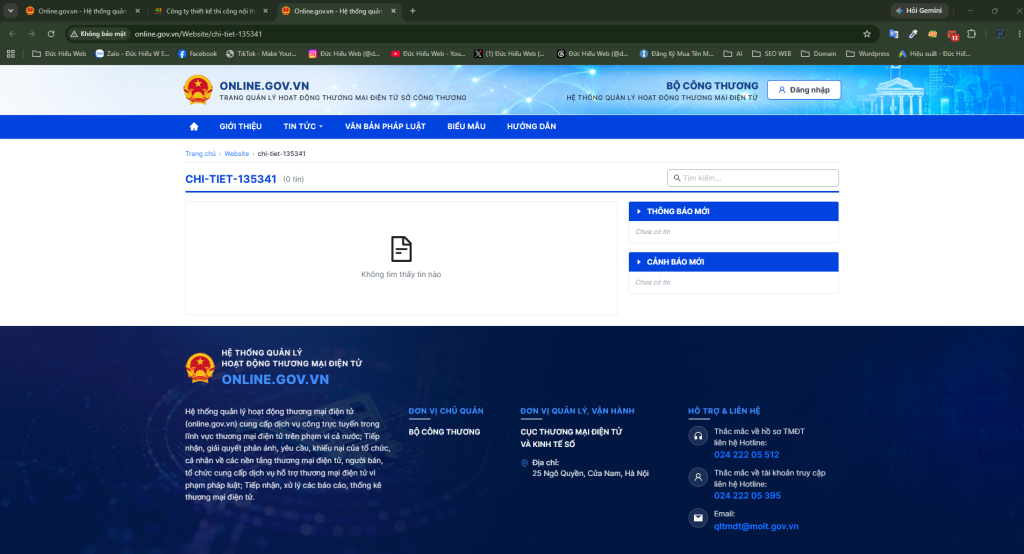The height and width of the screenshot is (554, 1024).
Task: Open the Threads Đức Hiếu Web bookmark
Action: point(592,54)
